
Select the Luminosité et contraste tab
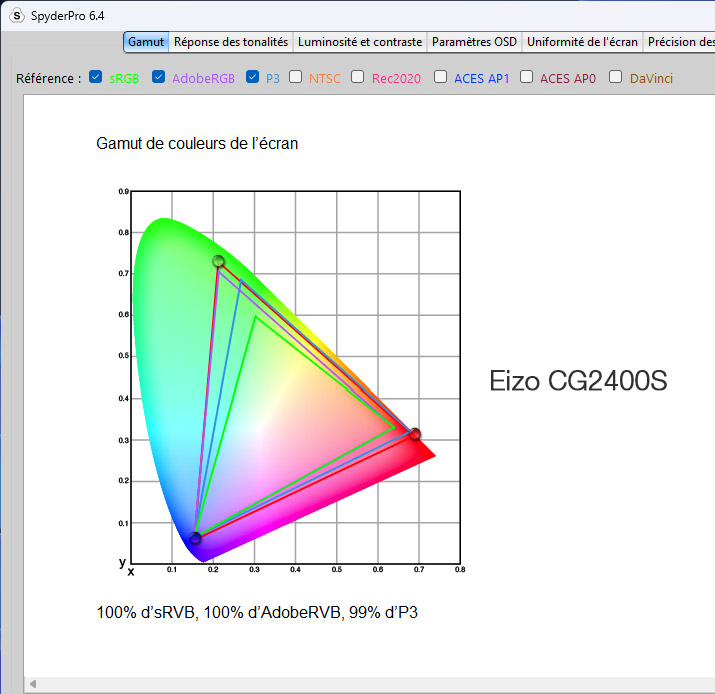tap(360, 42)
